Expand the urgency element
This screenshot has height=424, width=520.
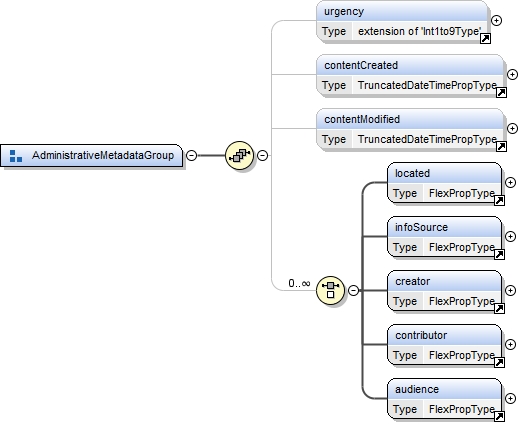(497, 20)
